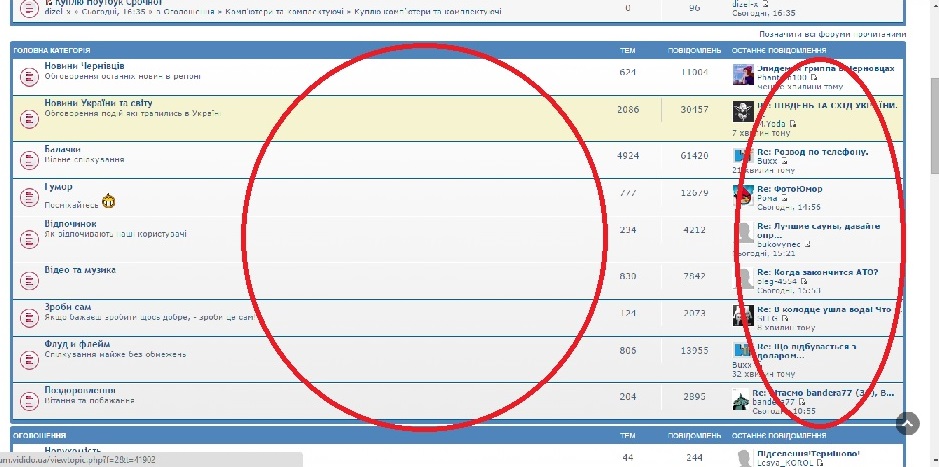This screenshot has width=939, height=467.
Task: Click view-latest-post icon next to Buxx
Action: (x=785, y=161)
